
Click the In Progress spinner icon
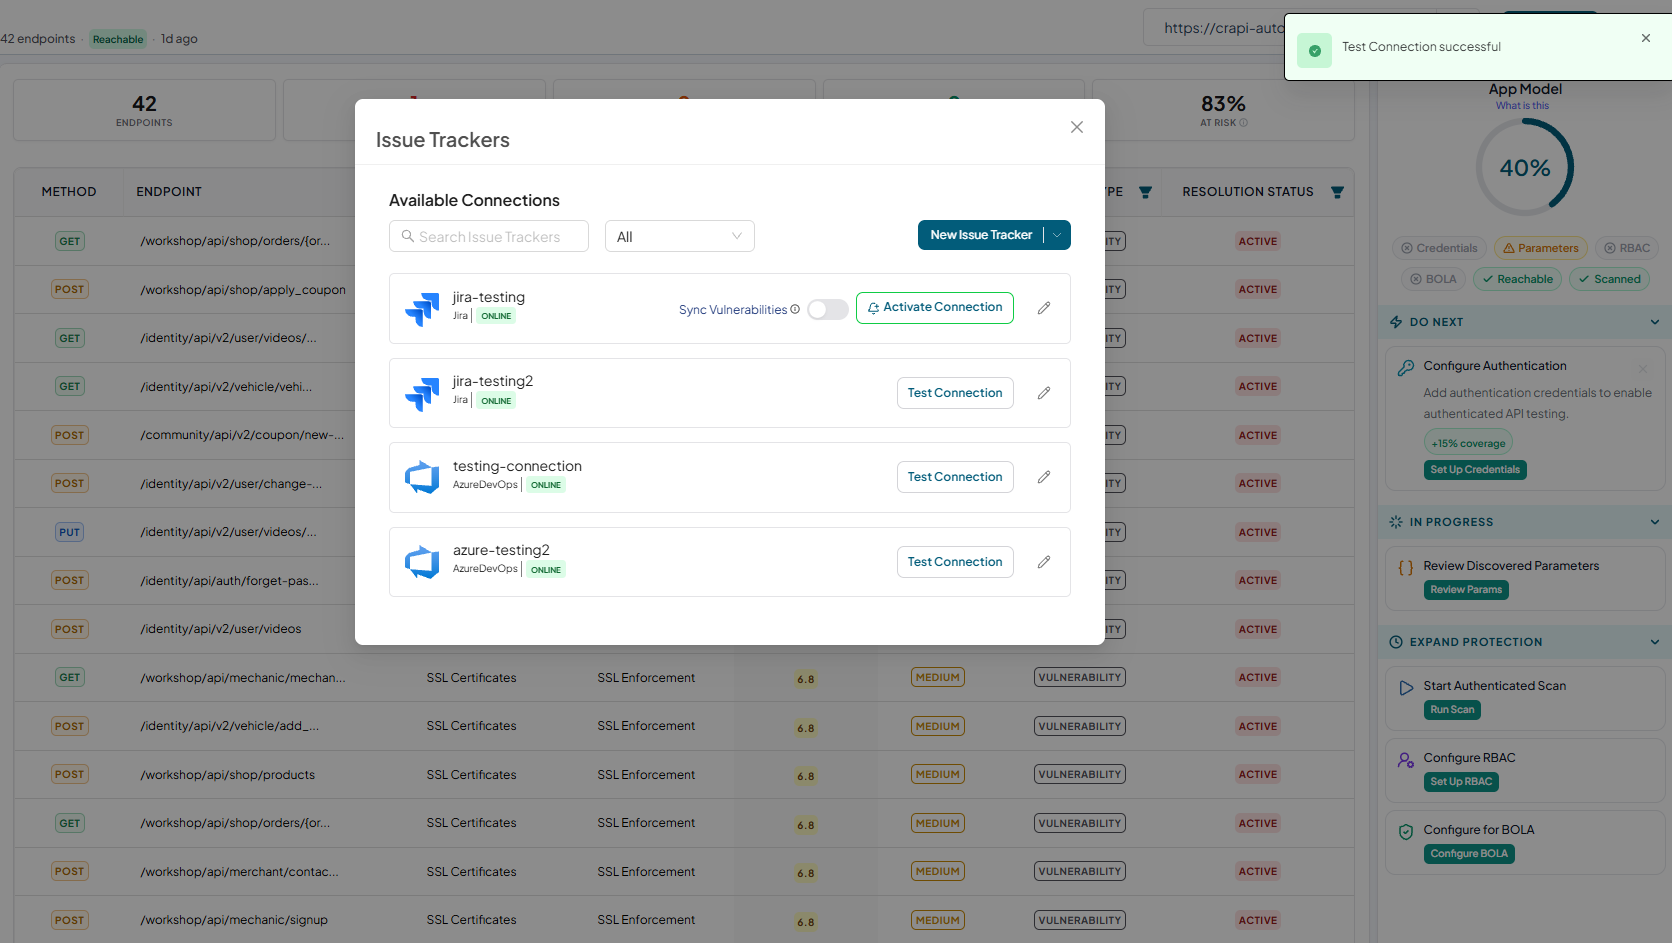point(1396,522)
